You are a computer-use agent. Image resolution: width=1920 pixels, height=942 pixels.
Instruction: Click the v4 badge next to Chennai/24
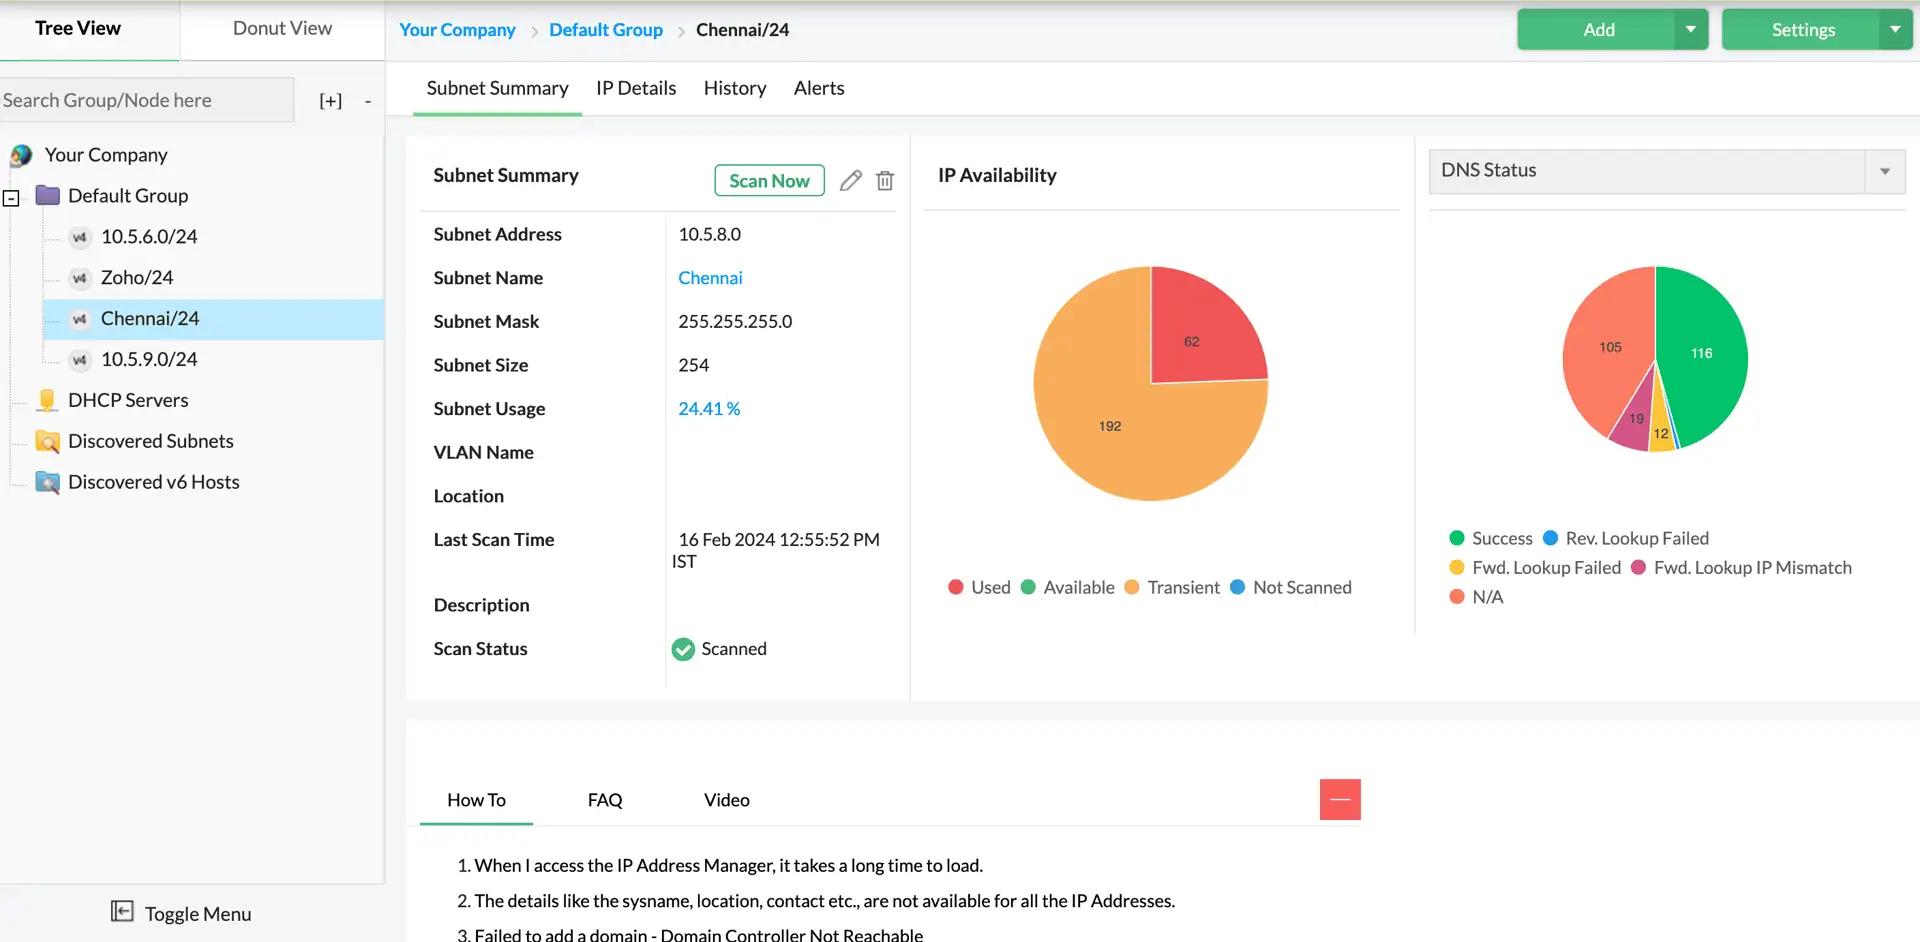(79, 318)
